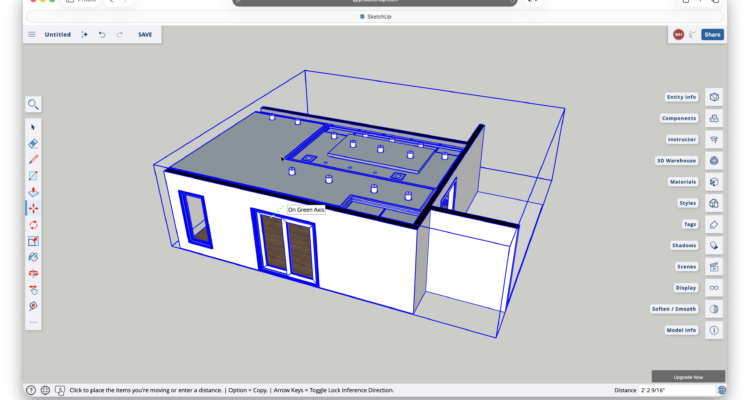Open the Materials panel icon
Viewport: 750px width, 400px height.
tap(714, 182)
